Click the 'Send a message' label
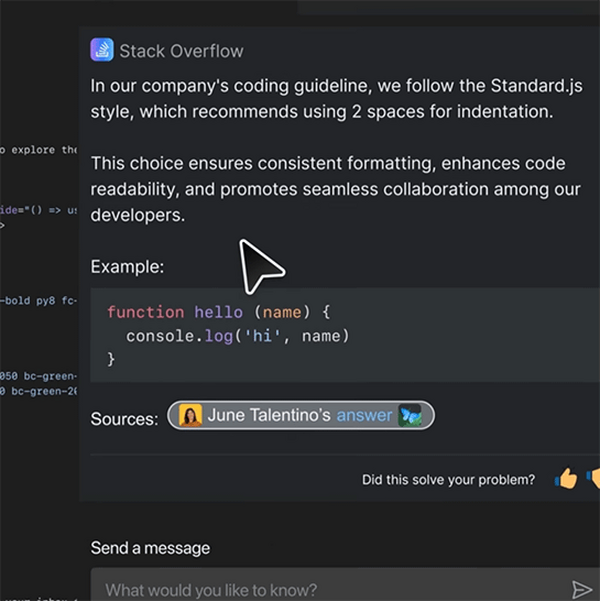Screen dimensions: 600x601 [x=150, y=547]
